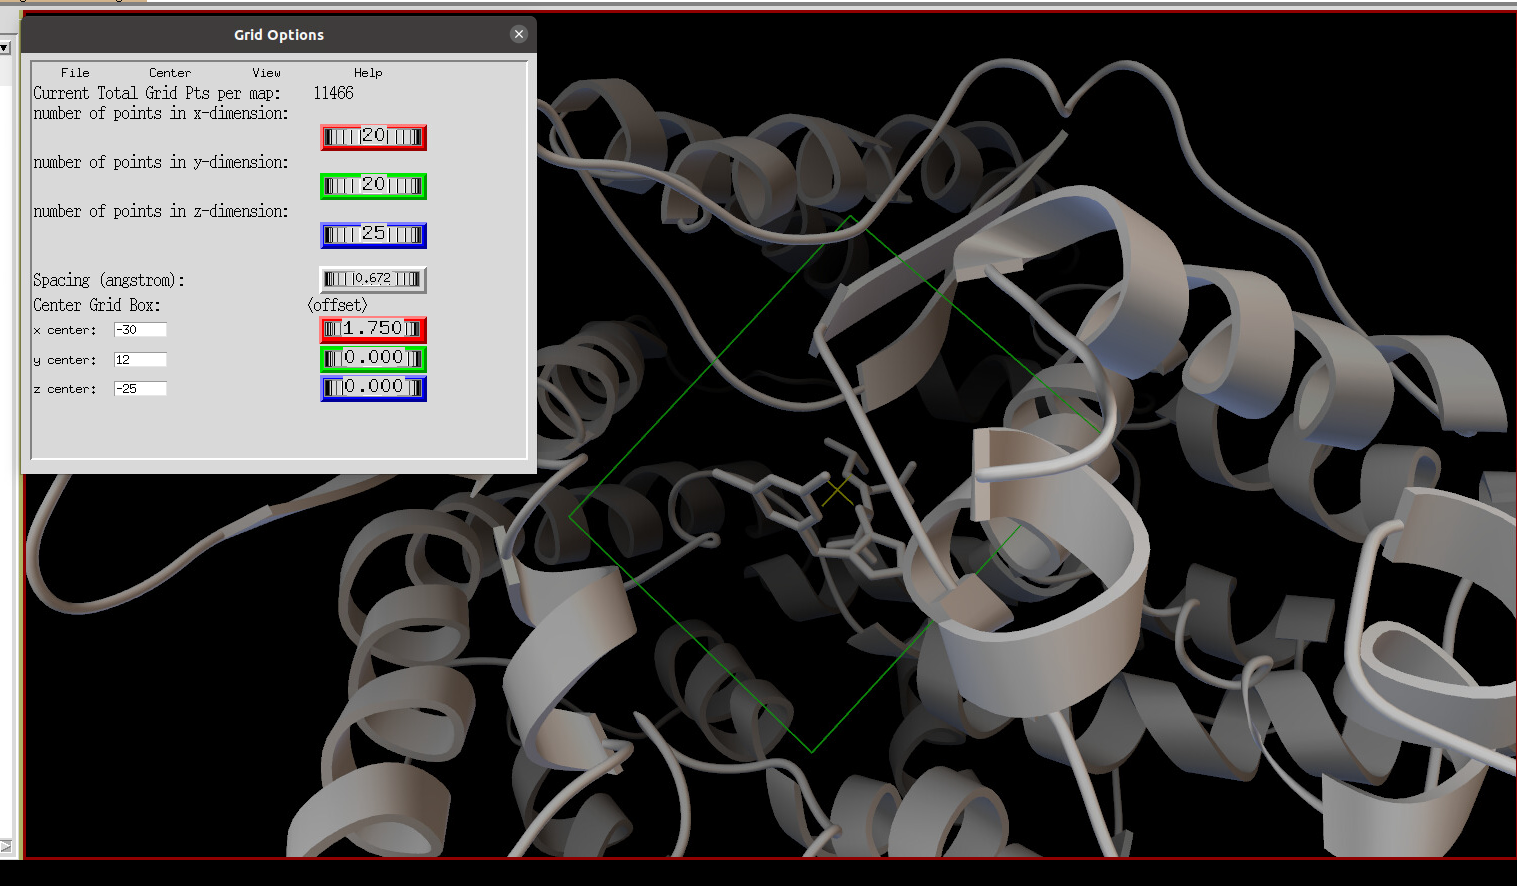Click the total grid points value 11466
Image resolution: width=1517 pixels, height=886 pixels.
(x=333, y=93)
